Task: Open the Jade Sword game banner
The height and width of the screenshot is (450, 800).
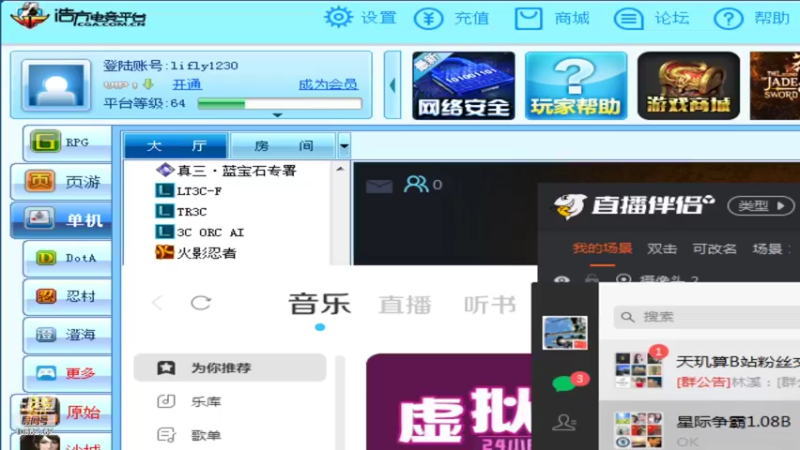Action: [x=775, y=86]
